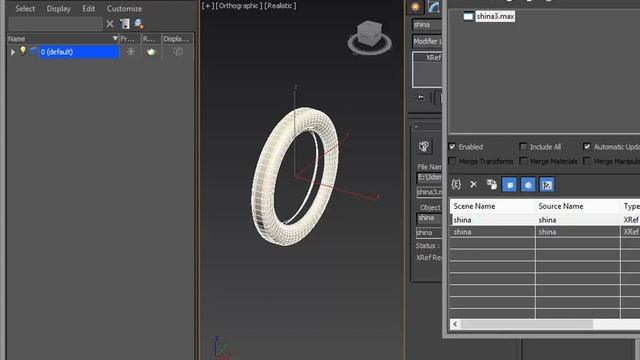Viewport: 640px width, 360px height.
Task: Open the Create panel sun icon tab
Action: tap(416, 7)
